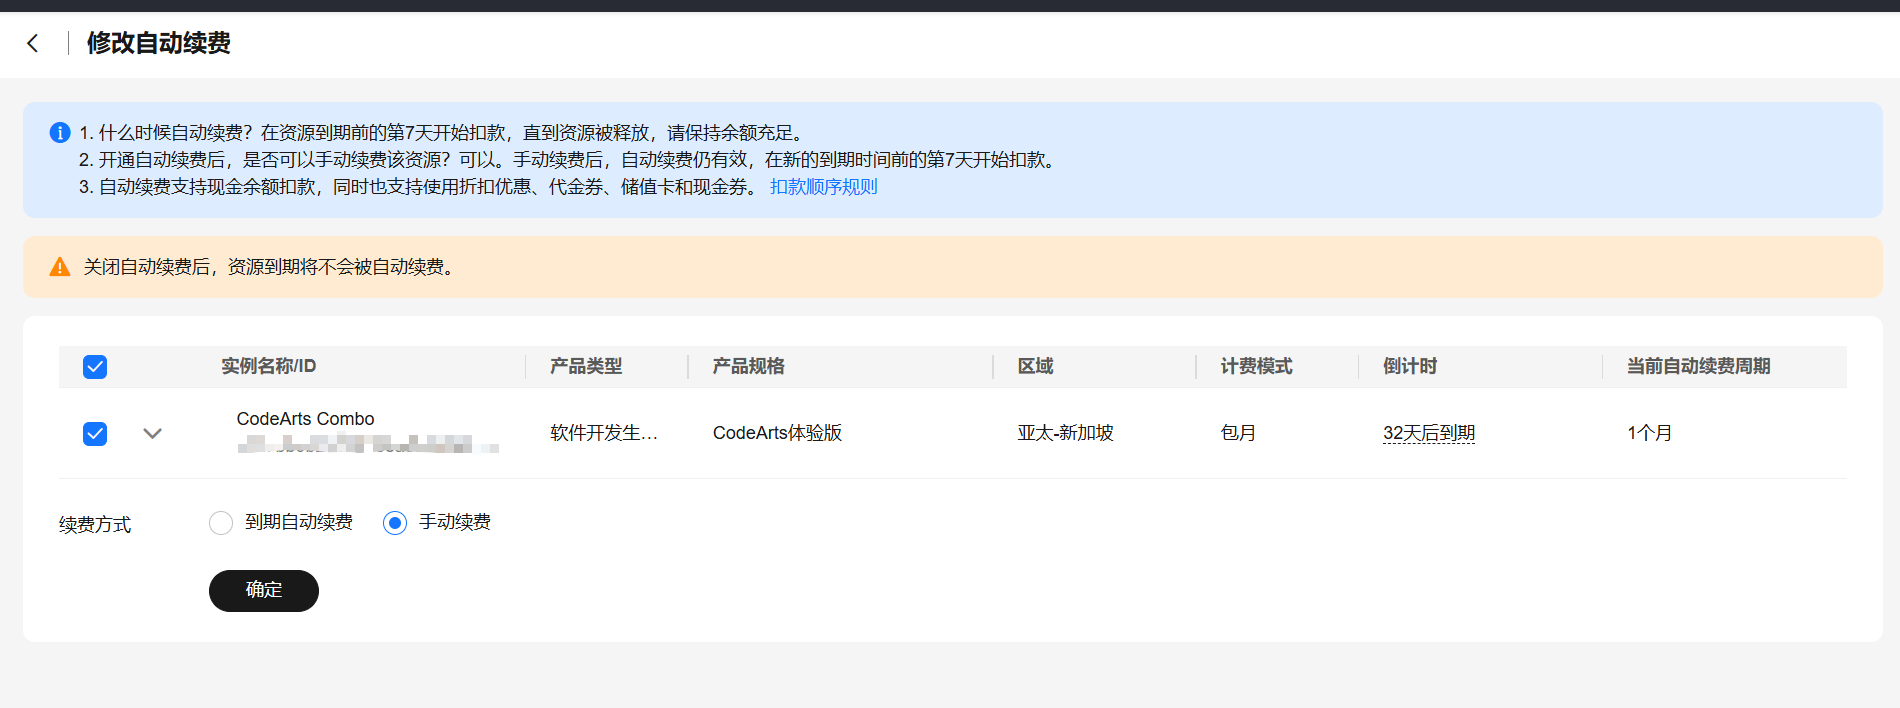Click the orange warning triangle icon
The width and height of the screenshot is (1900, 708).
click(60, 267)
